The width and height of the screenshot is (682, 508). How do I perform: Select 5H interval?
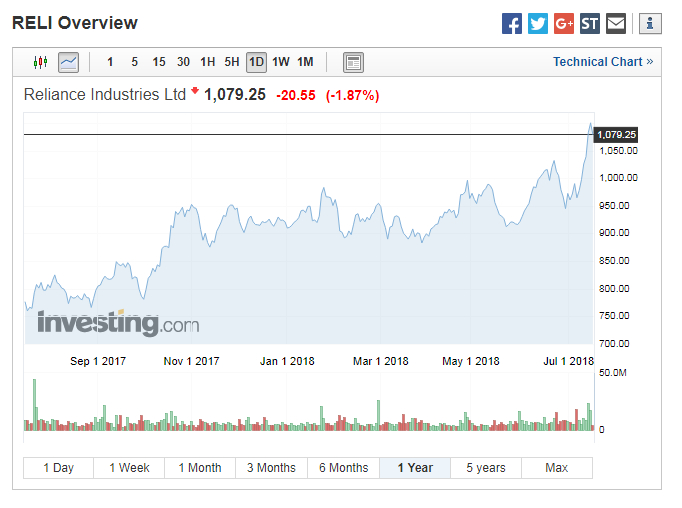[x=232, y=62]
